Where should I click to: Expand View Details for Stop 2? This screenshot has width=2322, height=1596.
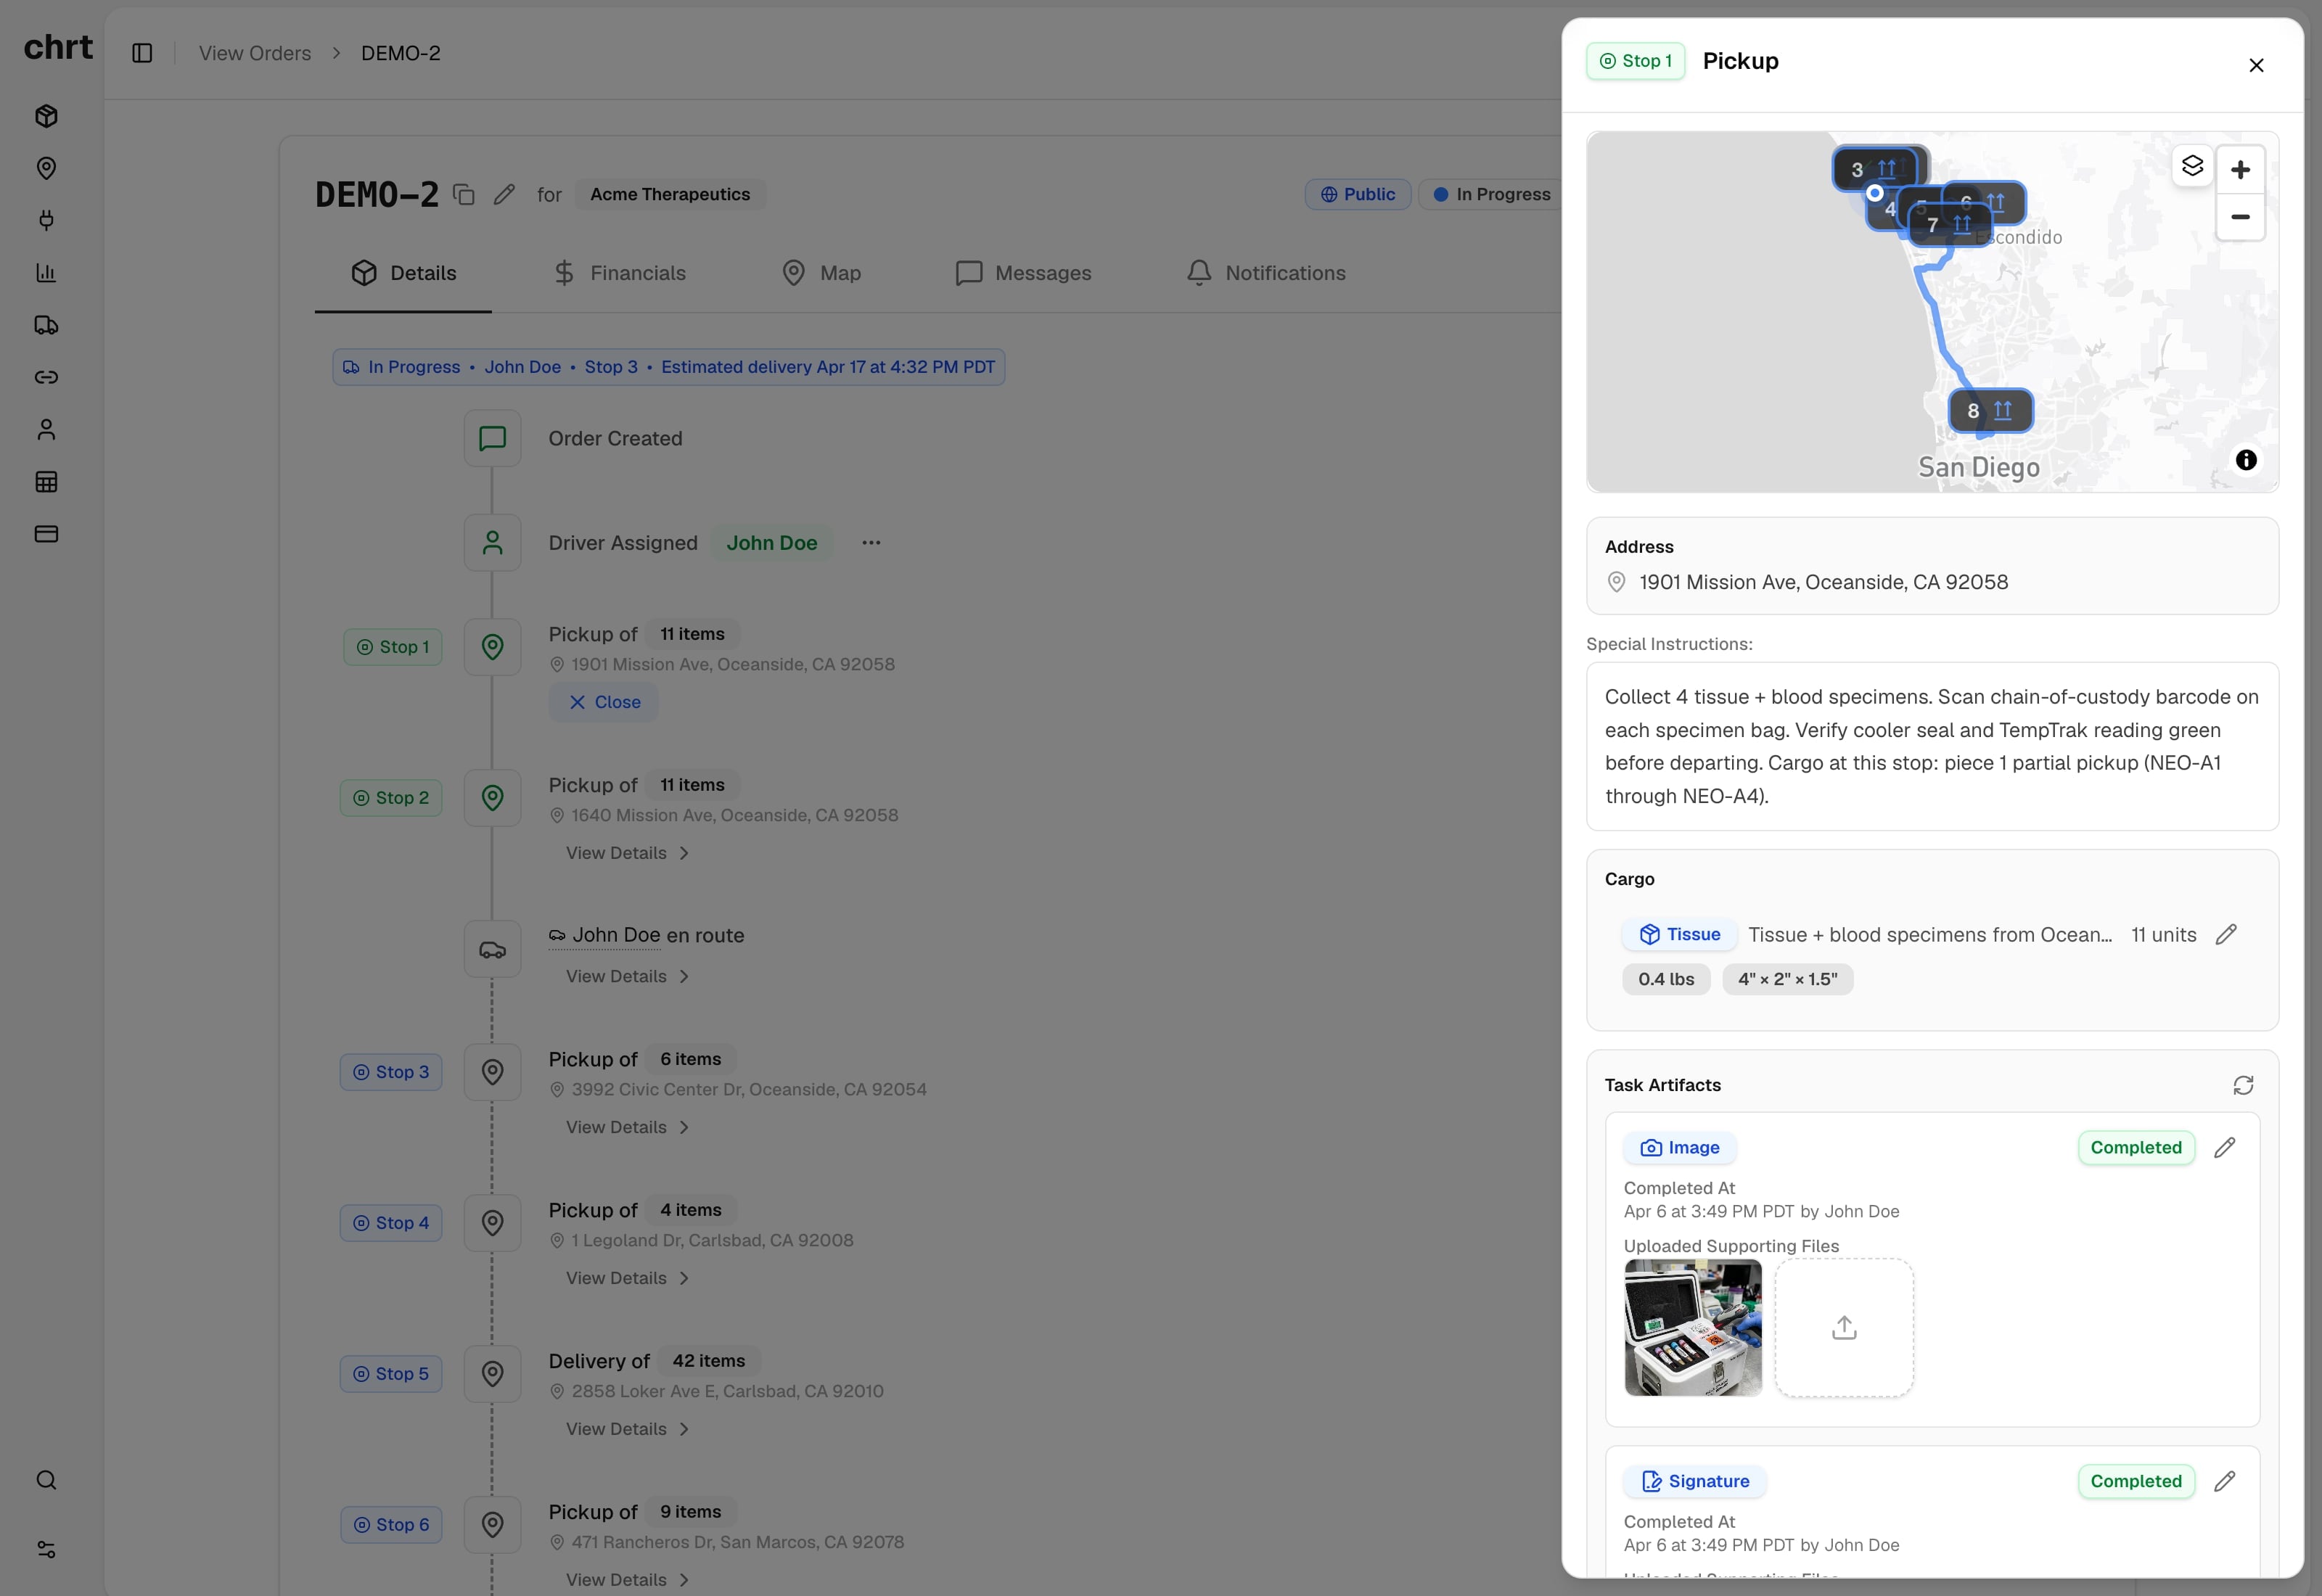627,853
